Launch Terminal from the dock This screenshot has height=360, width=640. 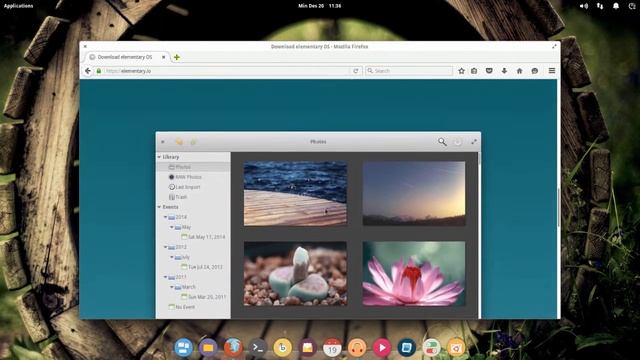pos(258,348)
